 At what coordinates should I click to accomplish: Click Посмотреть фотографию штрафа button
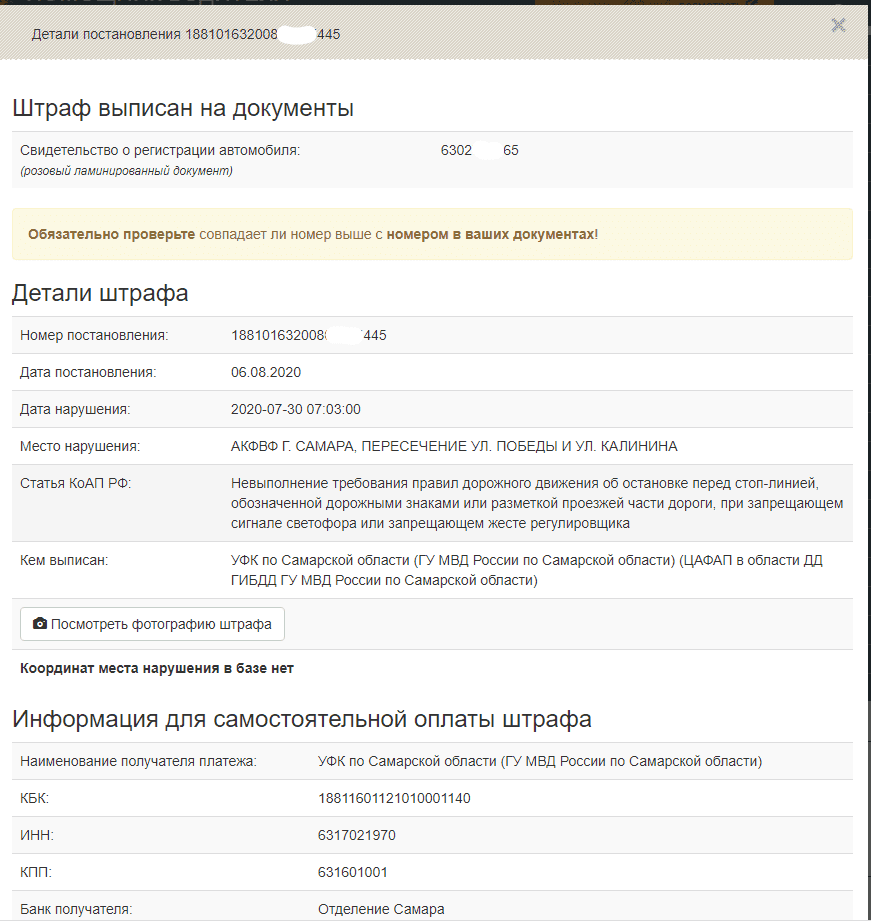pyautogui.click(x=152, y=624)
